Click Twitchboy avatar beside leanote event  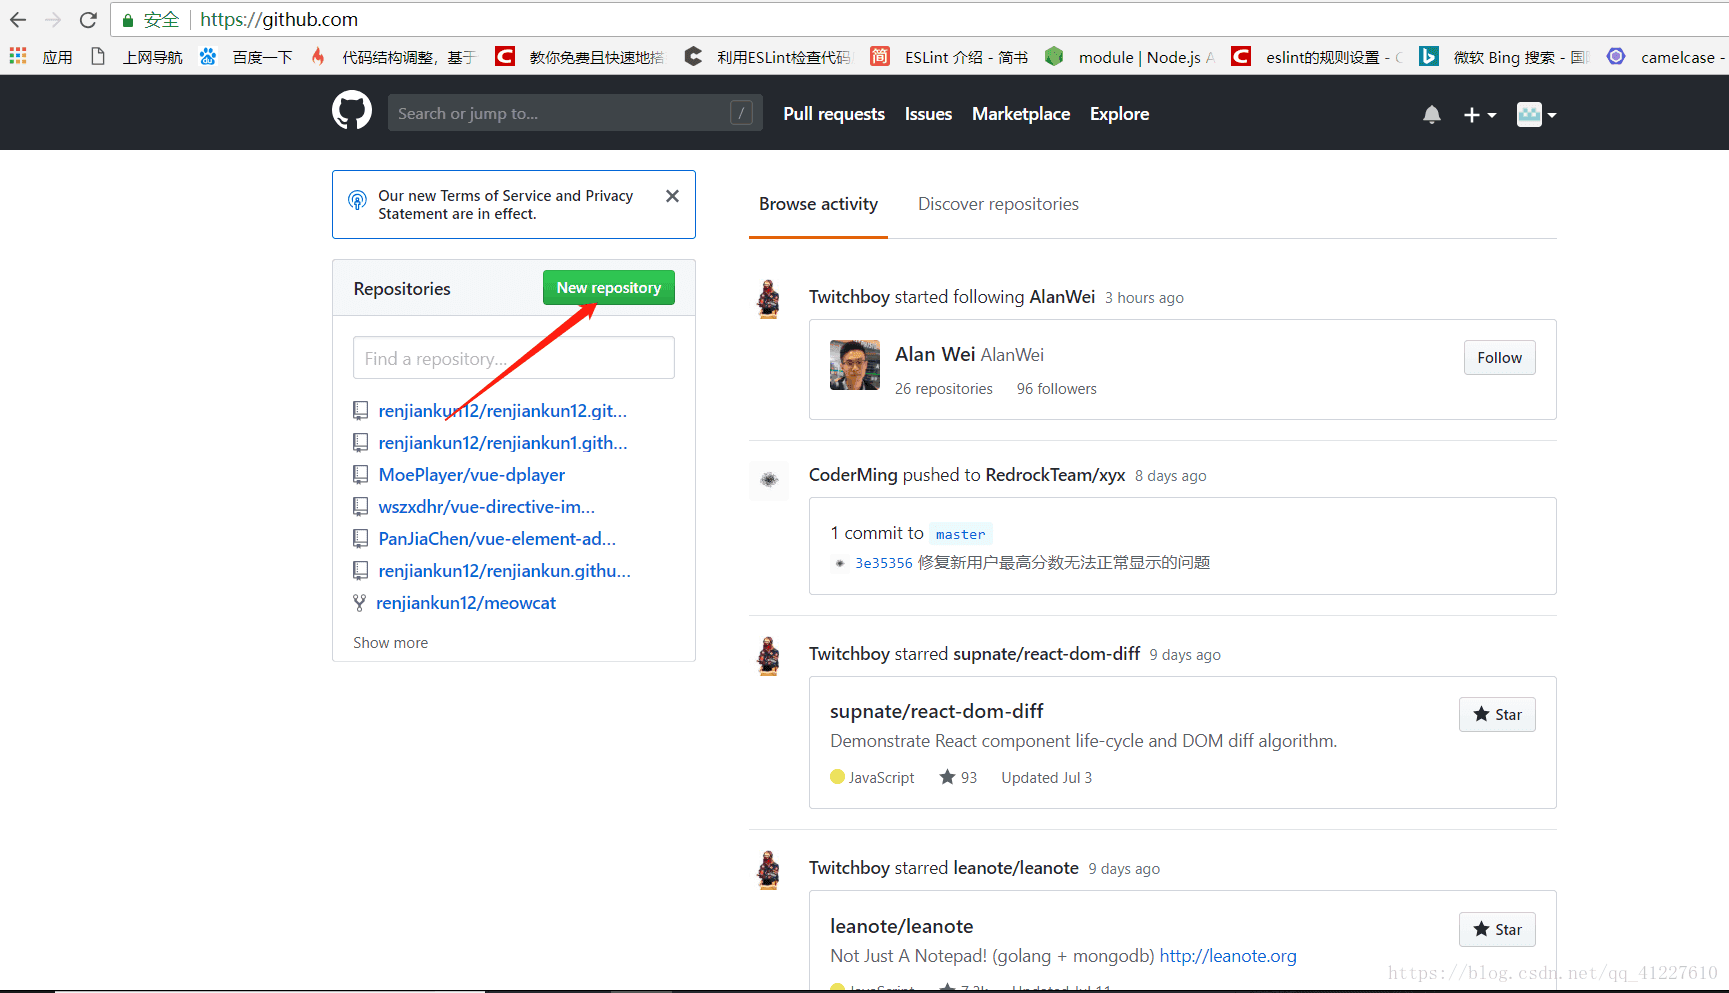coord(769,870)
